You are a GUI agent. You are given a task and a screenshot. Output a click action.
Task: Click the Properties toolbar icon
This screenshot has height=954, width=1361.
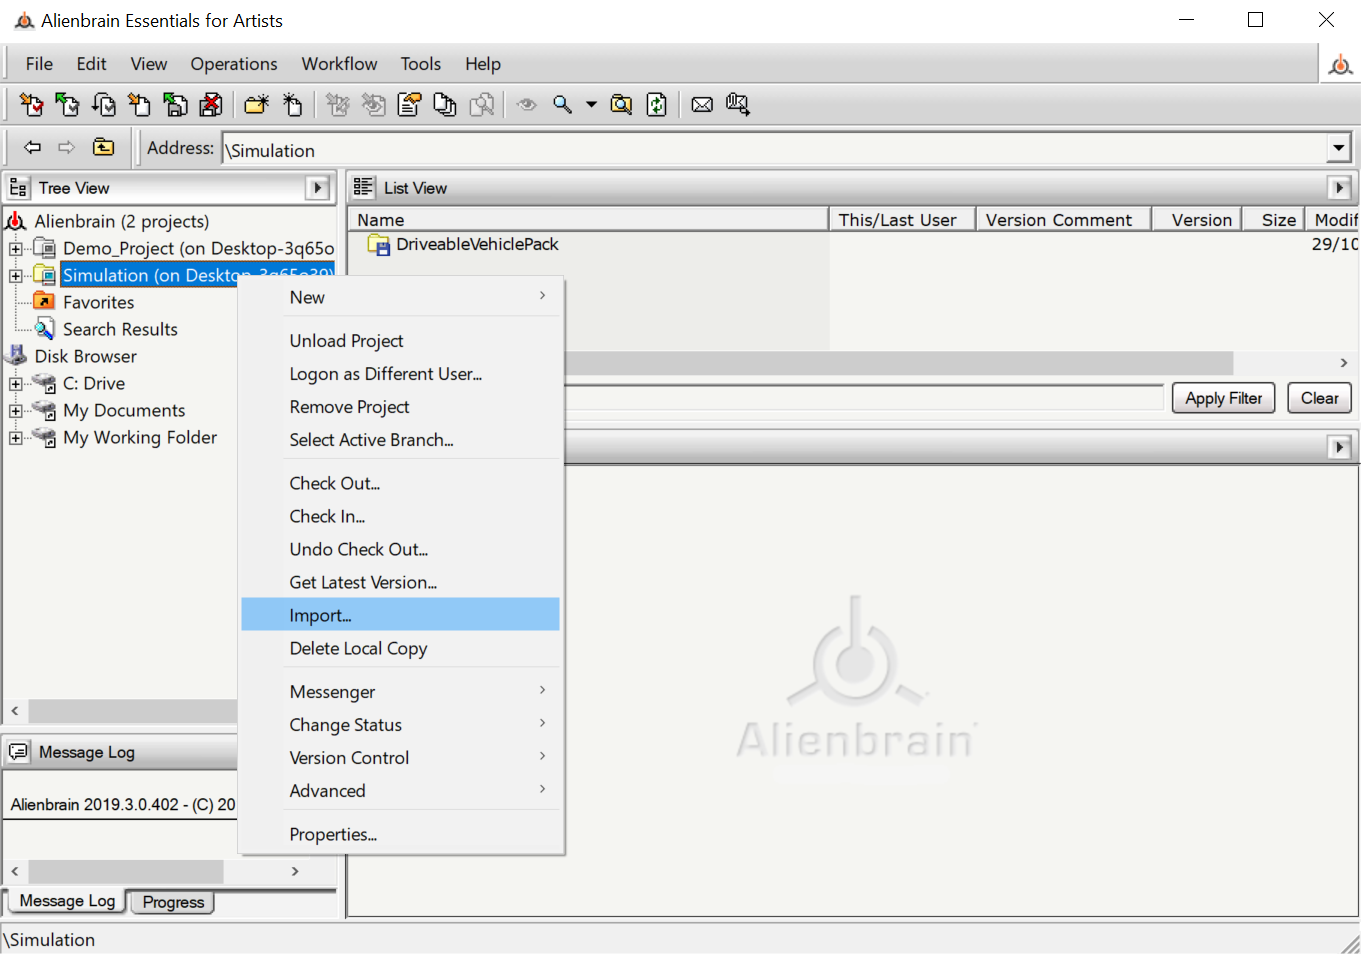(x=409, y=105)
